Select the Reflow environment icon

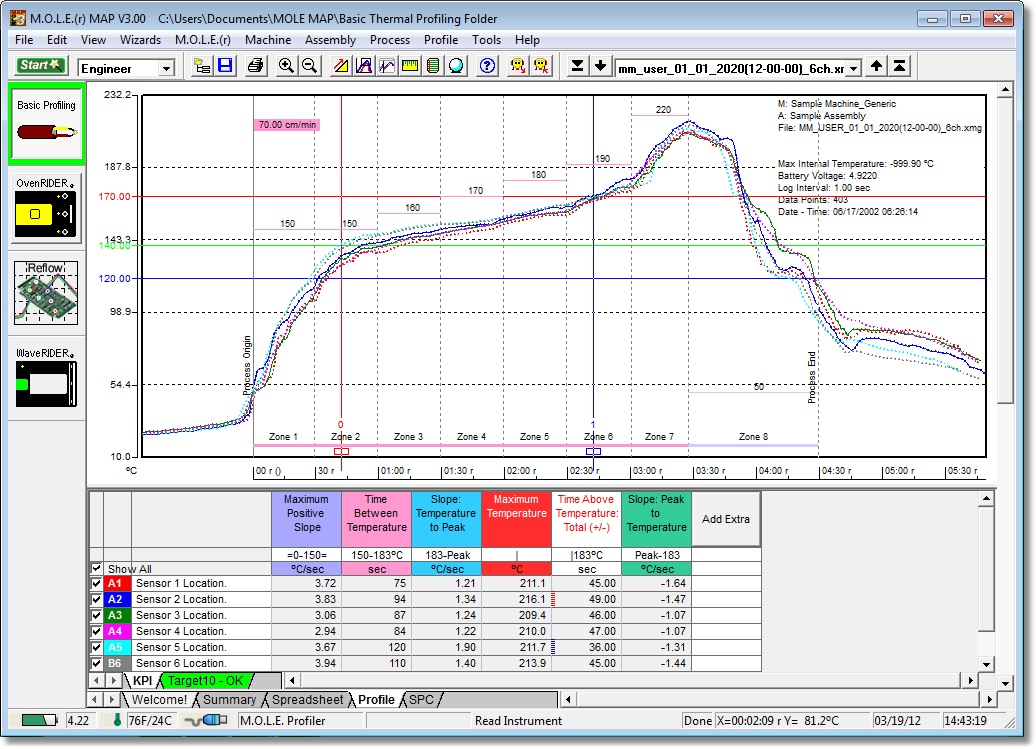pos(46,293)
